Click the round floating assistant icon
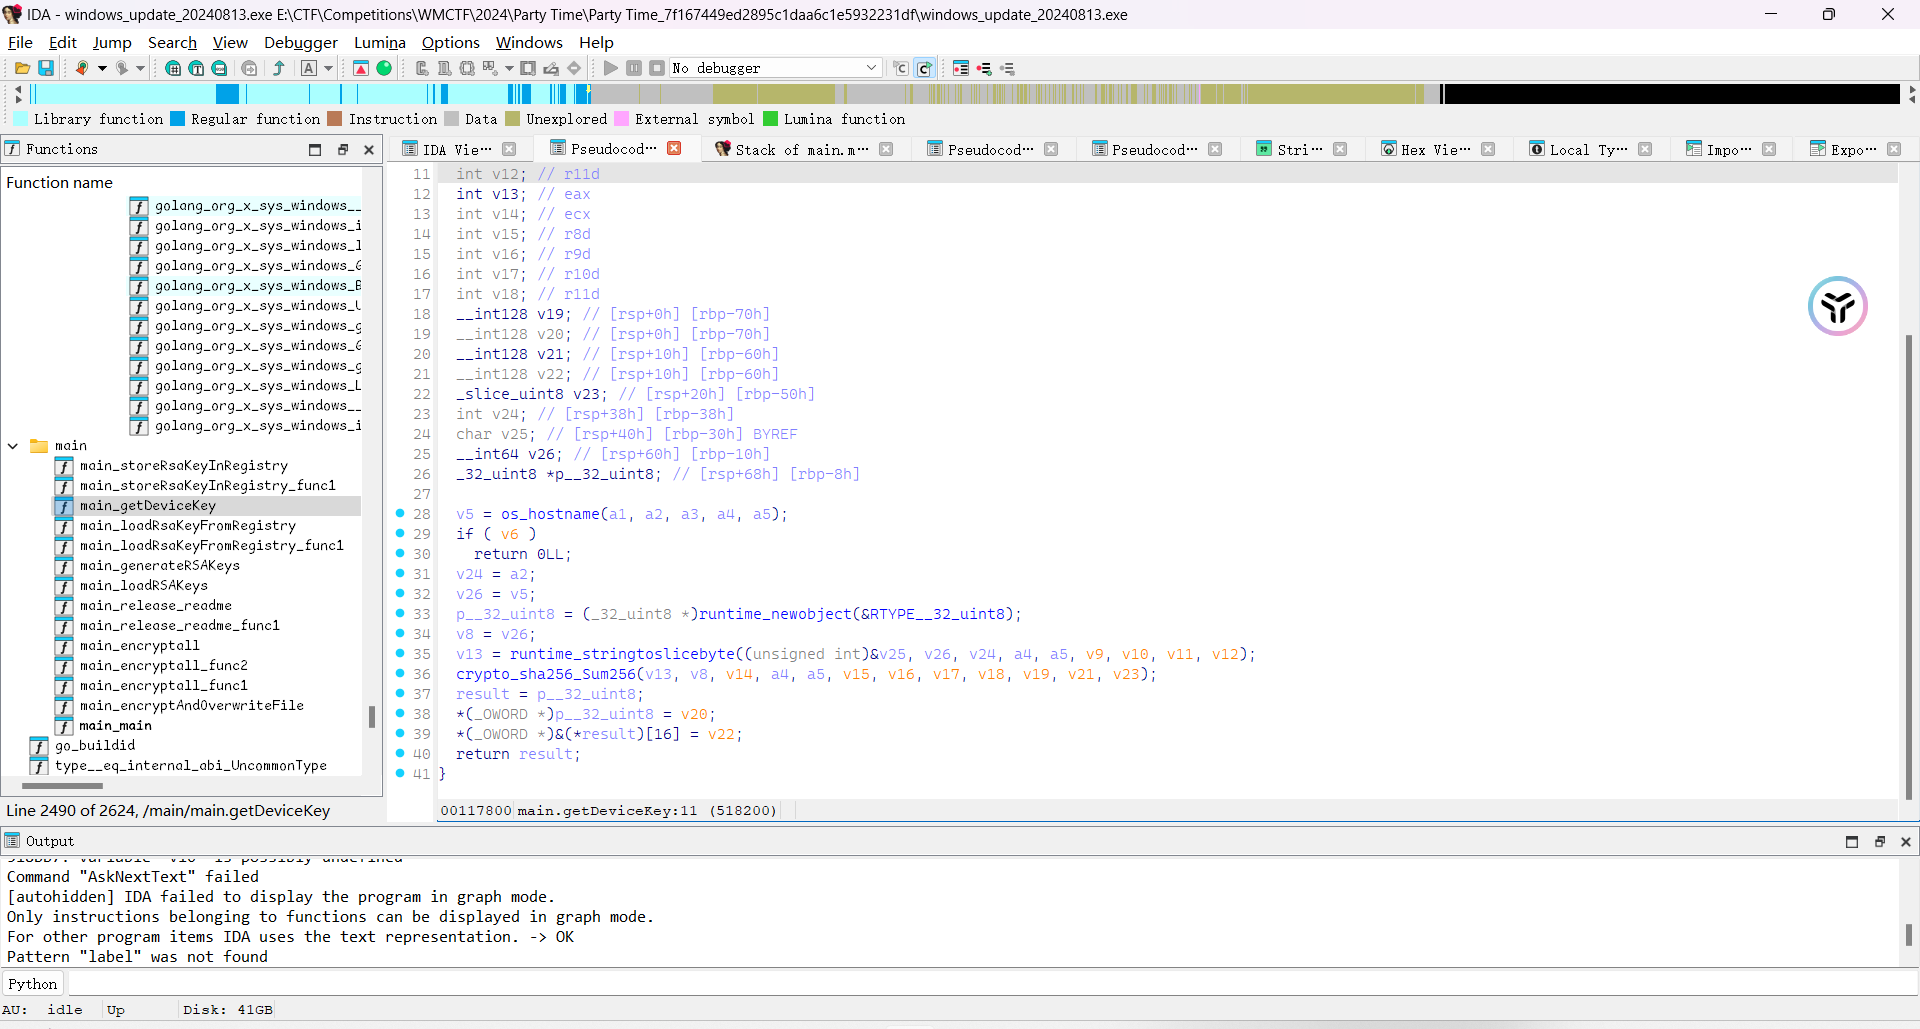 point(1837,306)
